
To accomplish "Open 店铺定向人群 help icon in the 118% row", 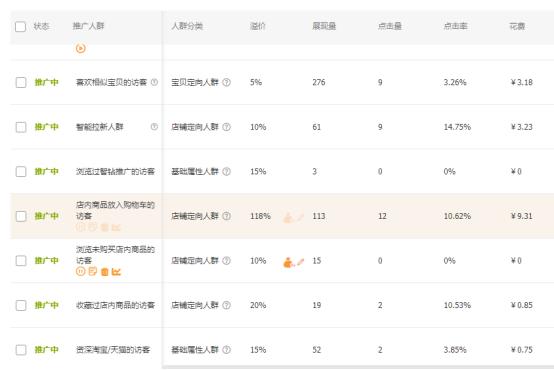I will click(x=226, y=216).
